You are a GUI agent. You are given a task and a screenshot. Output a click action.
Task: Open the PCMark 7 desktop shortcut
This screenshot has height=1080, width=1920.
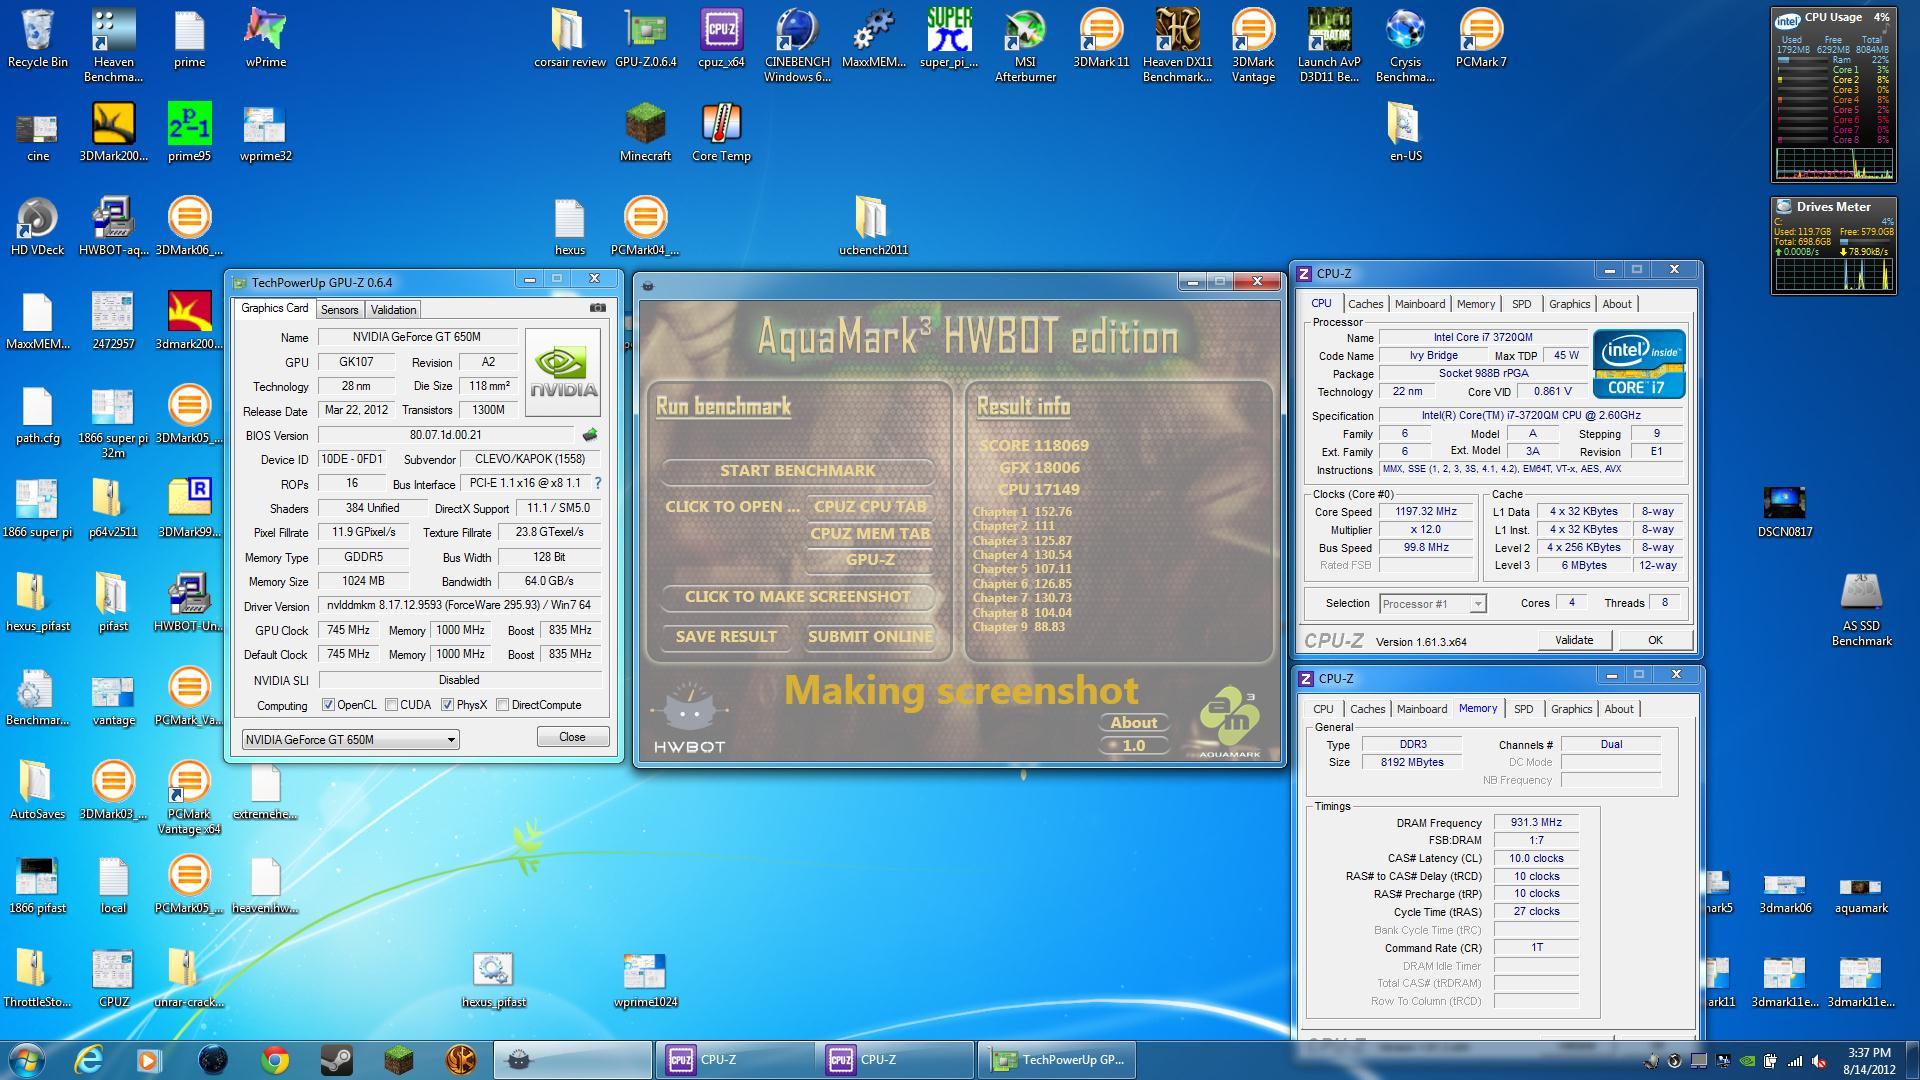1481,38
